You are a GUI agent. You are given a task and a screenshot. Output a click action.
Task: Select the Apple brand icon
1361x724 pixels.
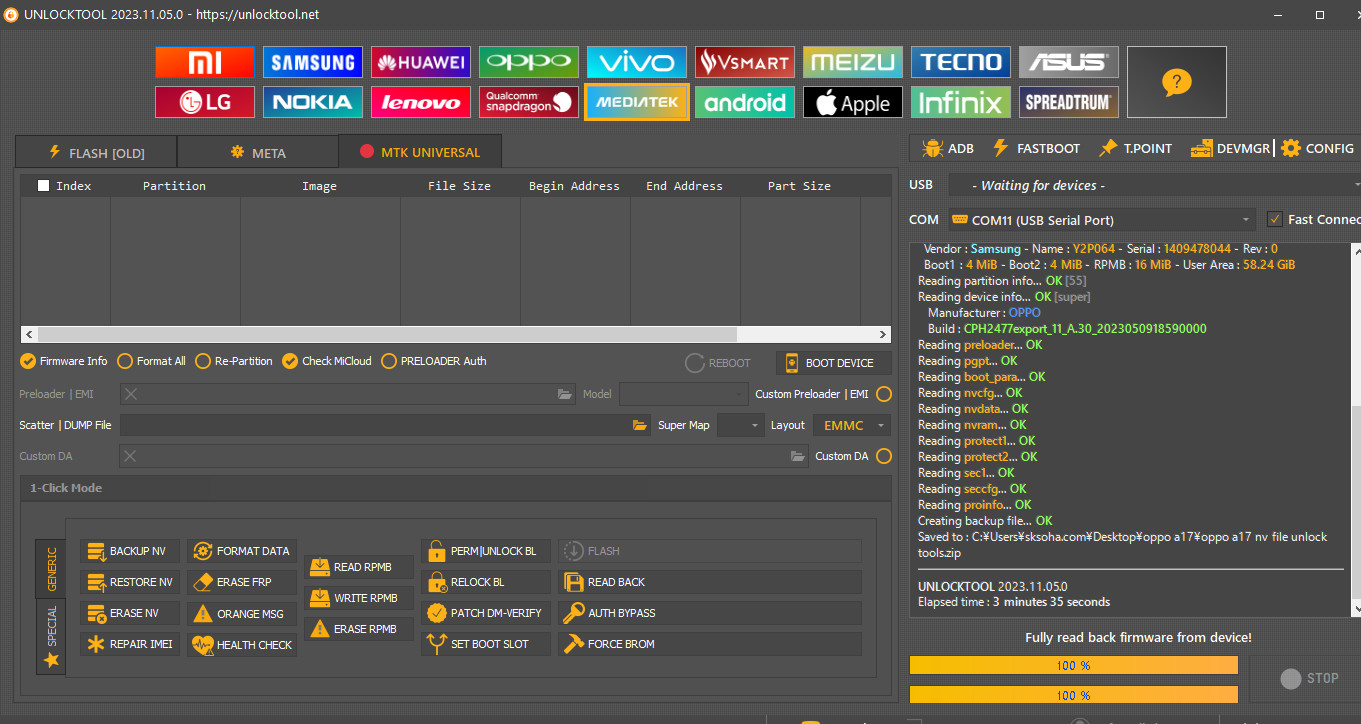[852, 102]
